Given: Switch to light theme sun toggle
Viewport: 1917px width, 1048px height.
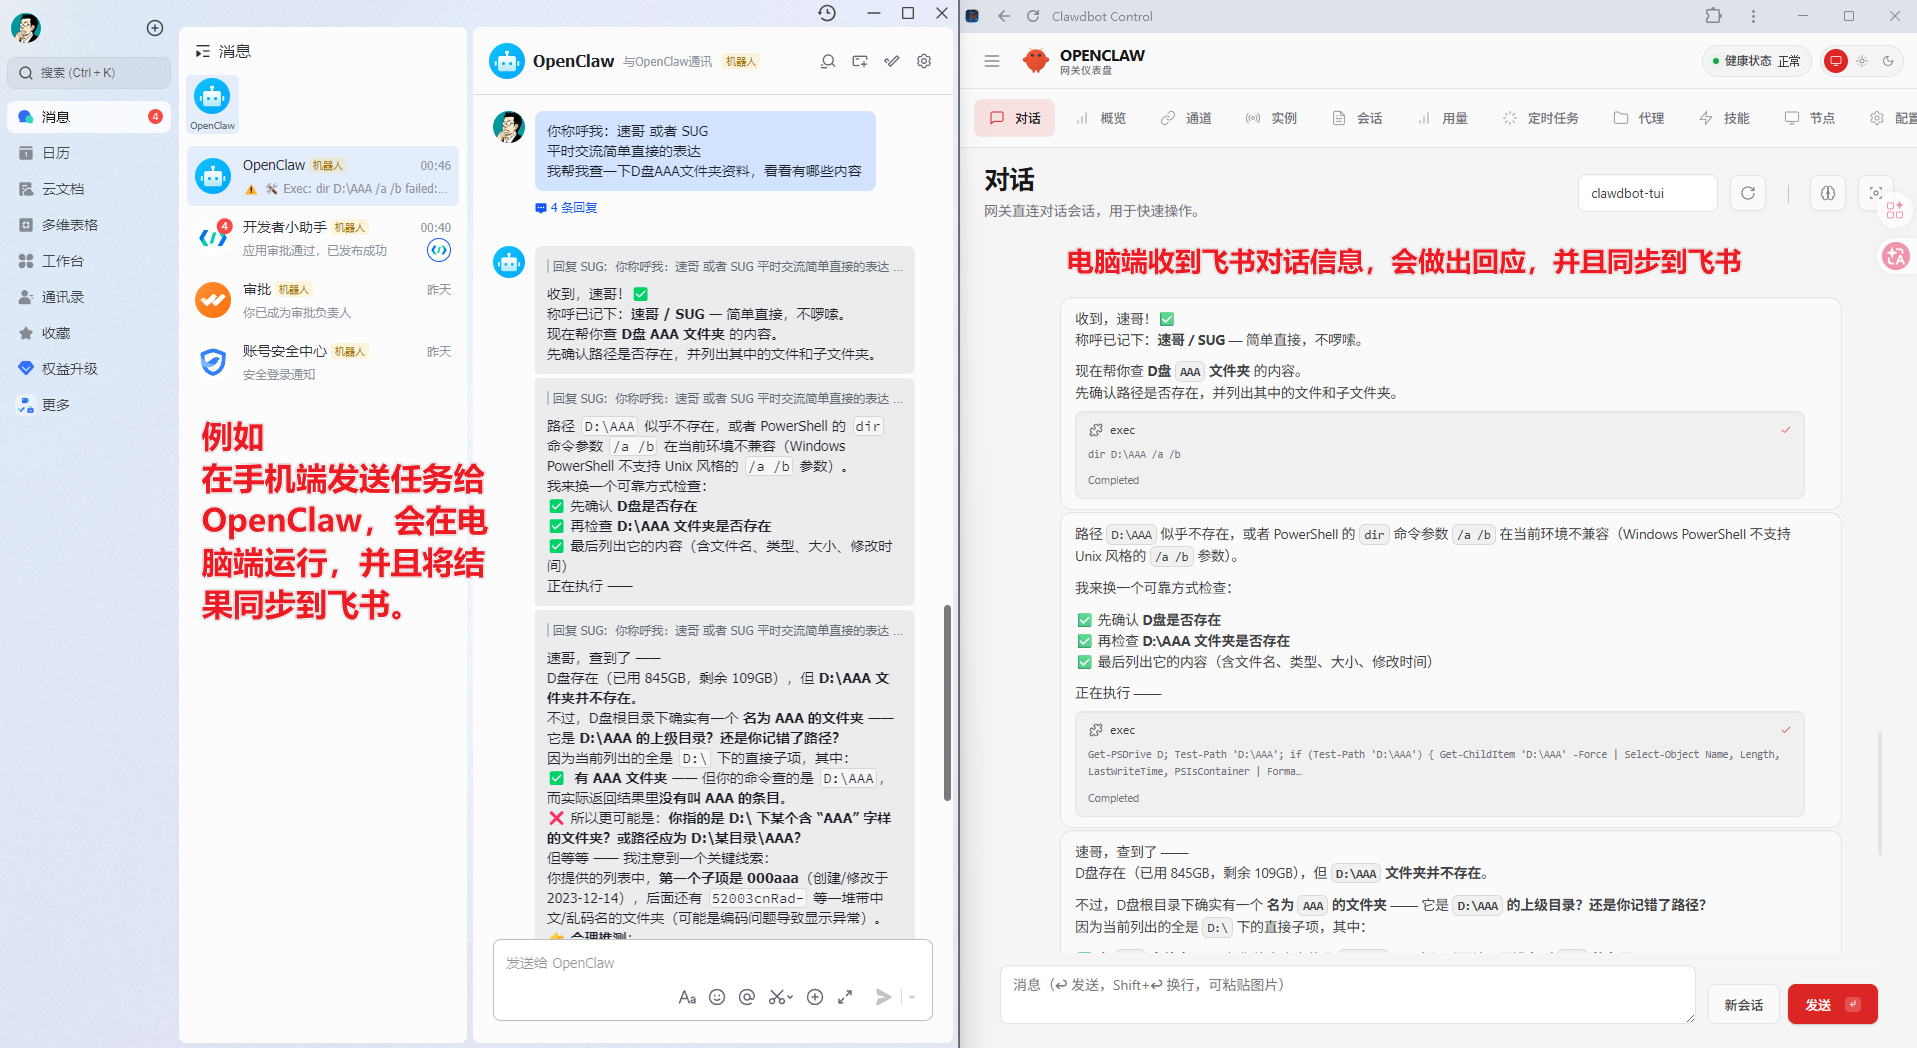Looking at the screenshot, I should (x=1862, y=61).
